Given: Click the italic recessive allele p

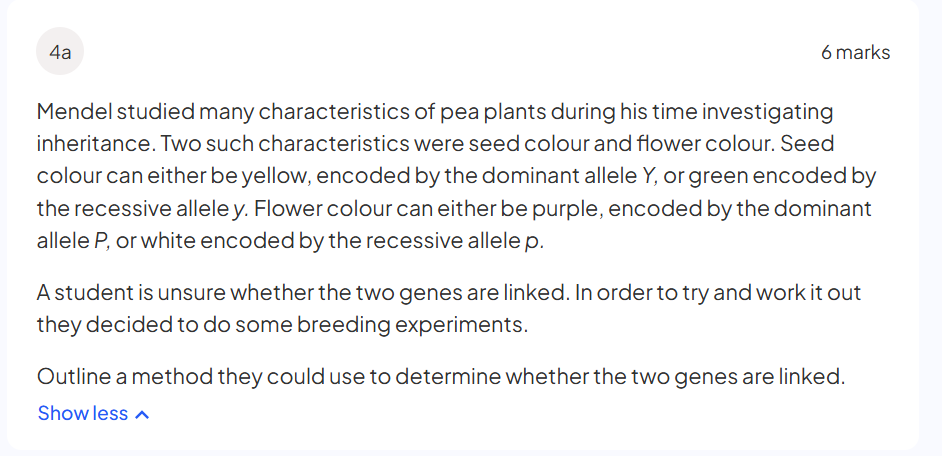Looking at the screenshot, I should (x=531, y=241).
